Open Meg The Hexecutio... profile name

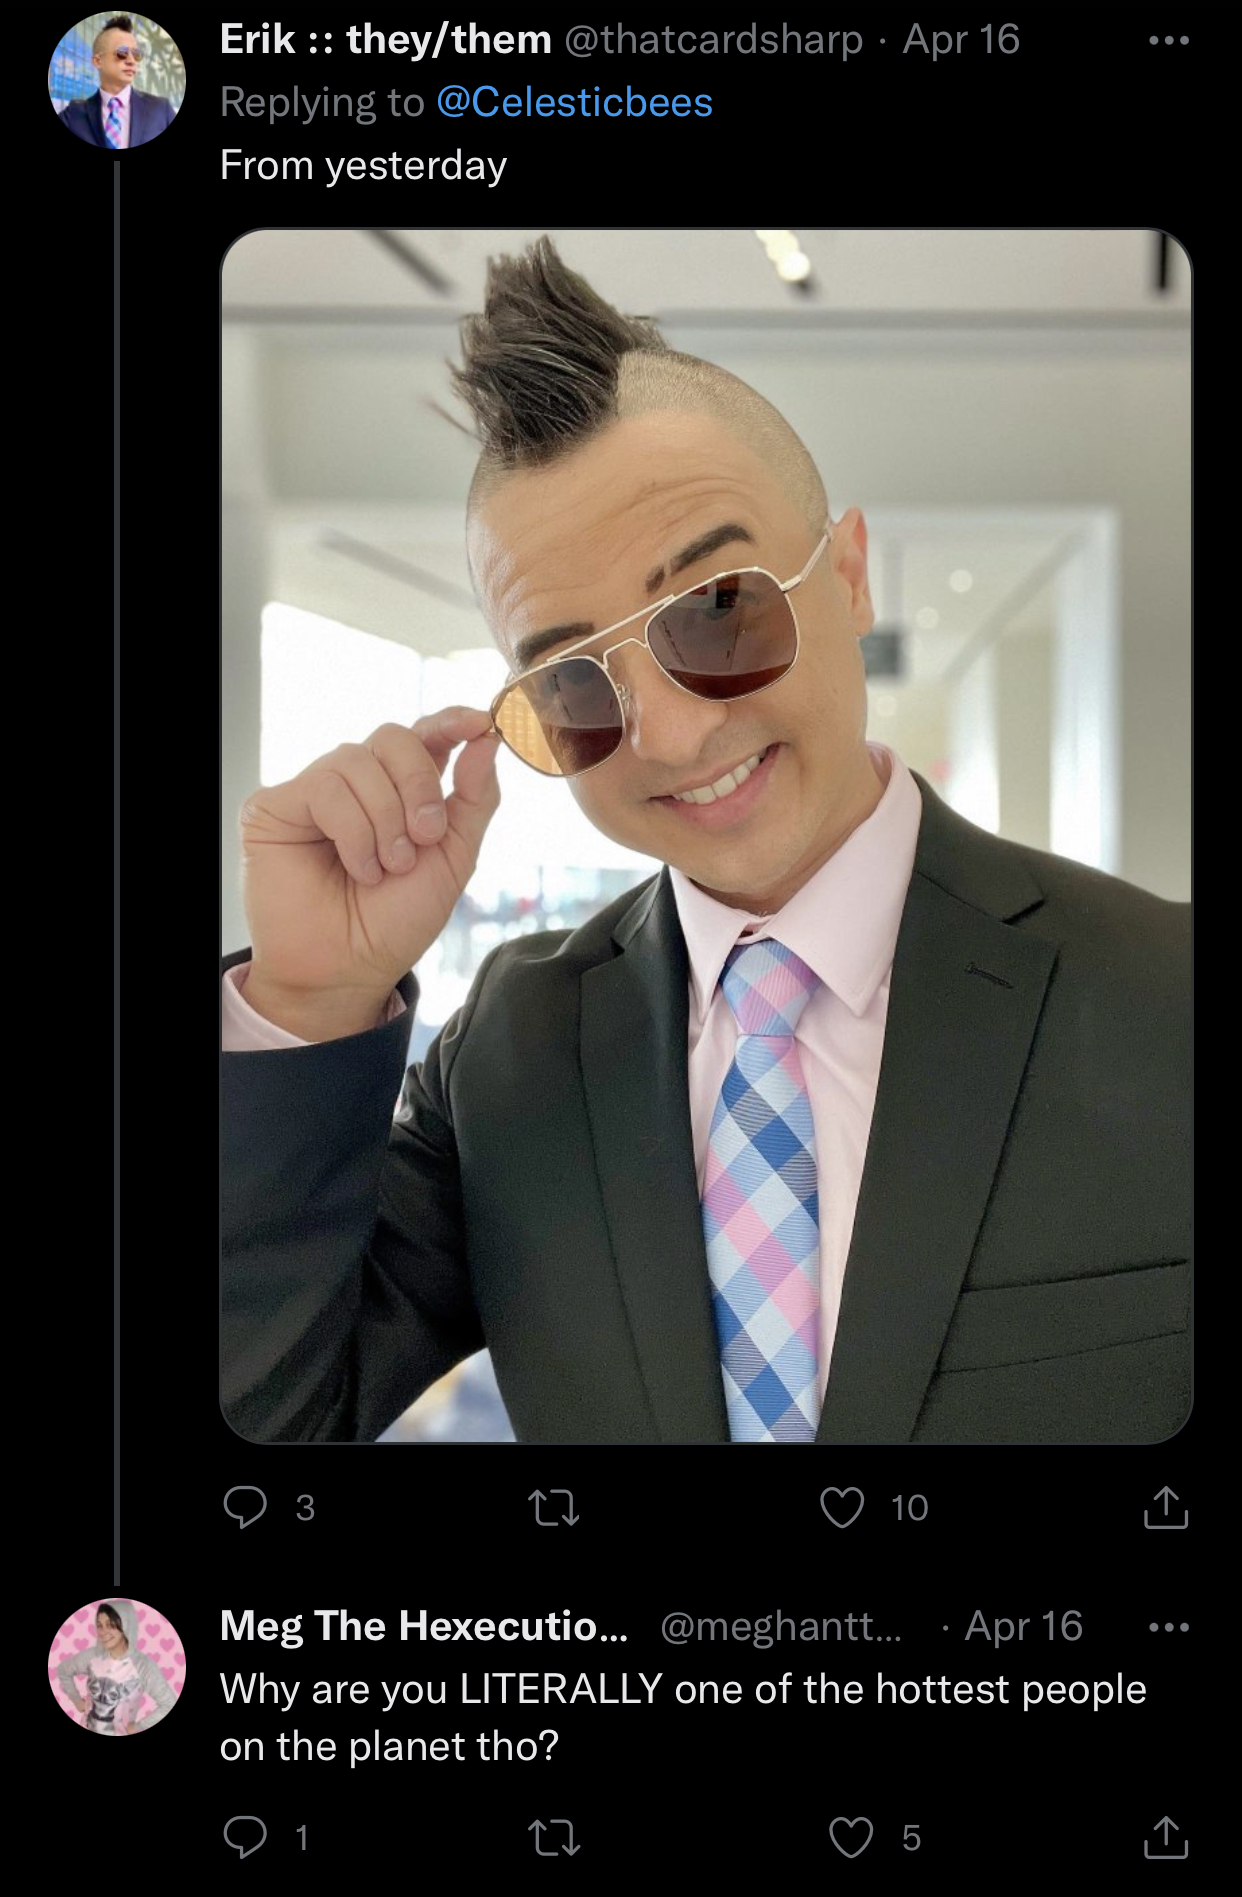point(424,1626)
